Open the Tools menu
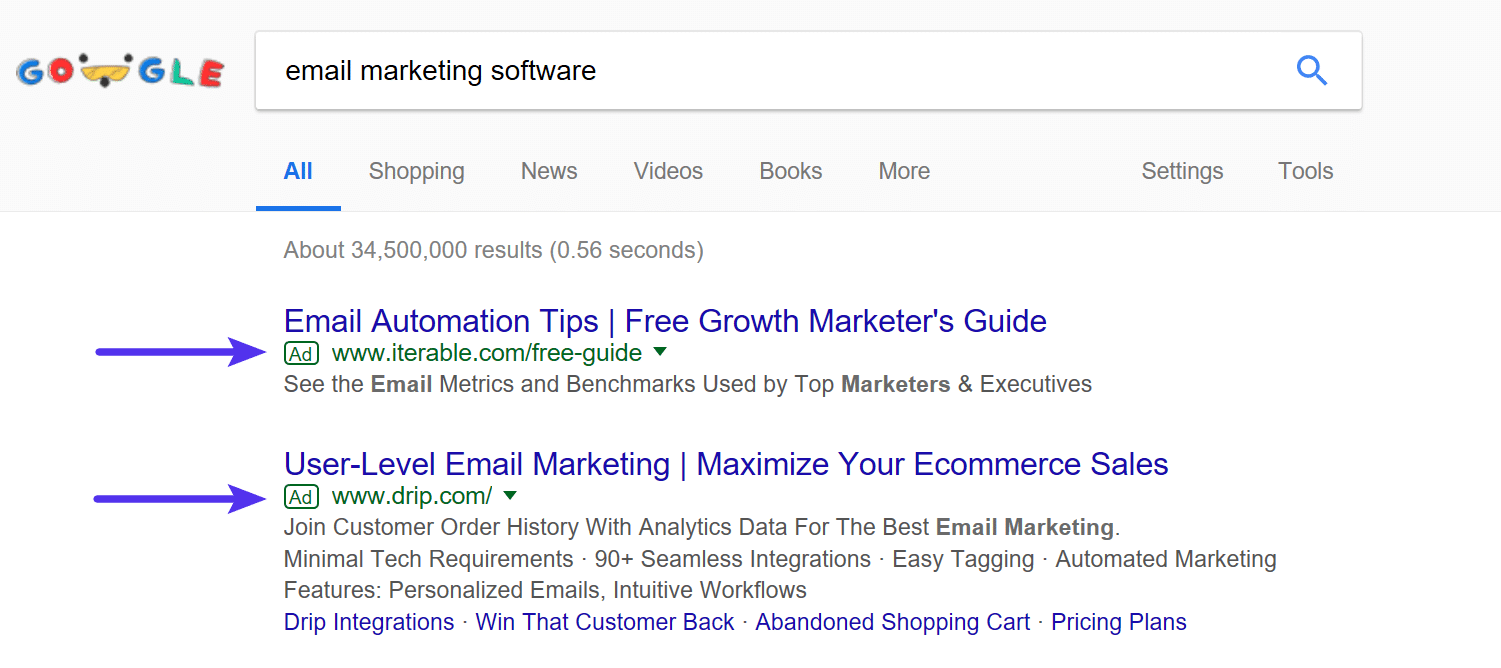The width and height of the screenshot is (1501, 668). click(x=1305, y=171)
